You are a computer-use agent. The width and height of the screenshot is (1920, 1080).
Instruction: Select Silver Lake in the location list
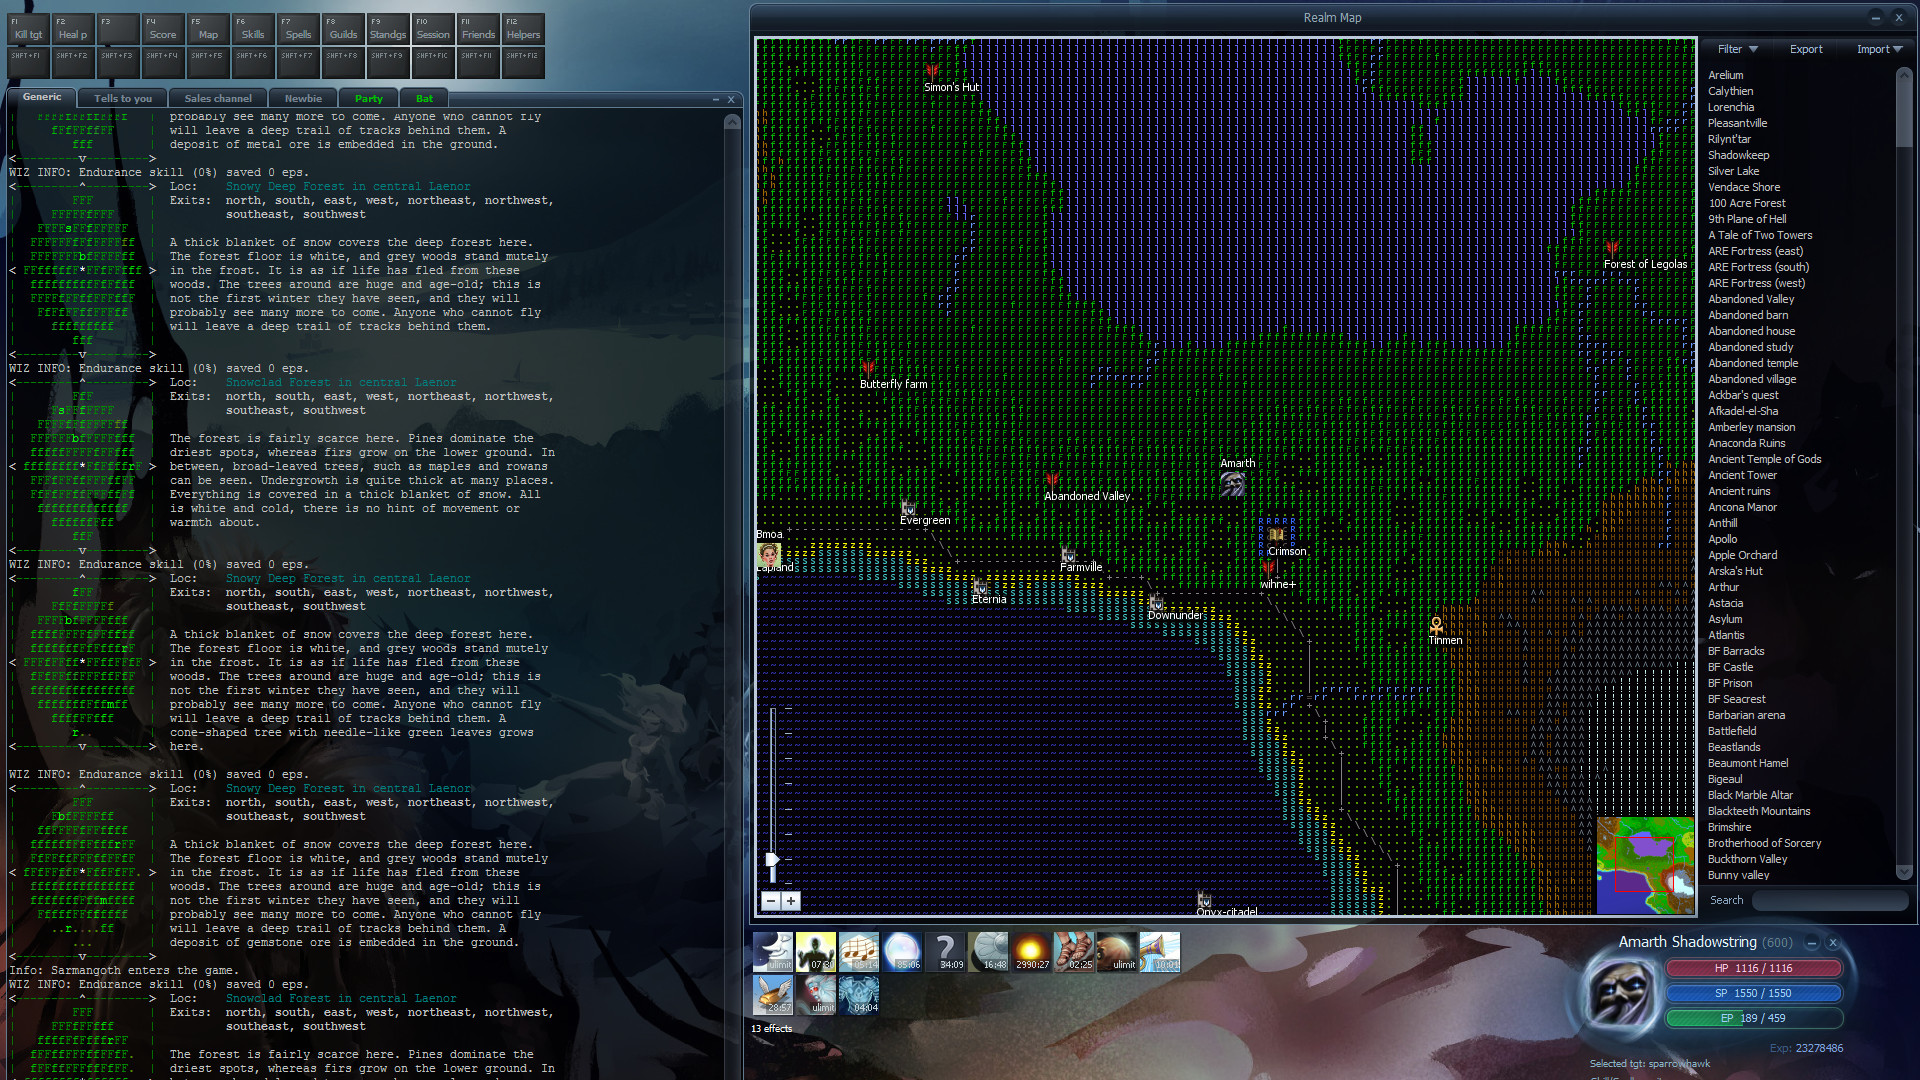(x=1733, y=171)
